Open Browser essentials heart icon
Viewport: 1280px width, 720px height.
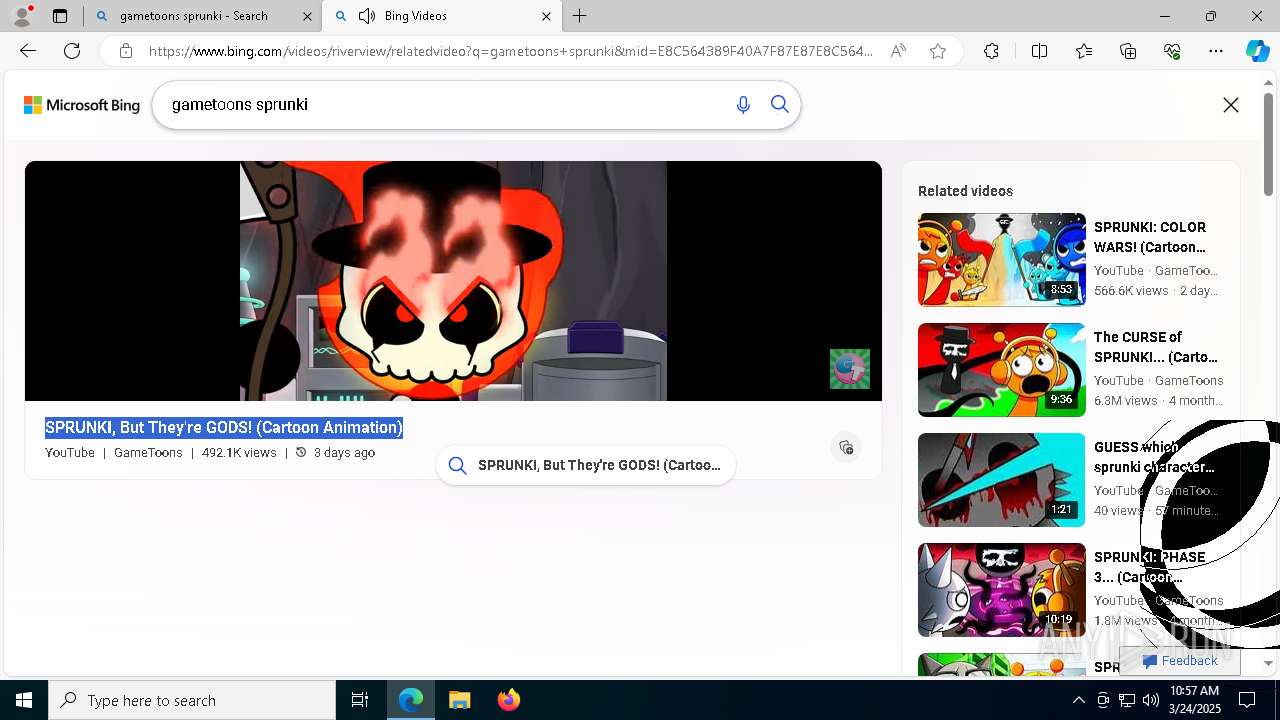(x=1172, y=51)
